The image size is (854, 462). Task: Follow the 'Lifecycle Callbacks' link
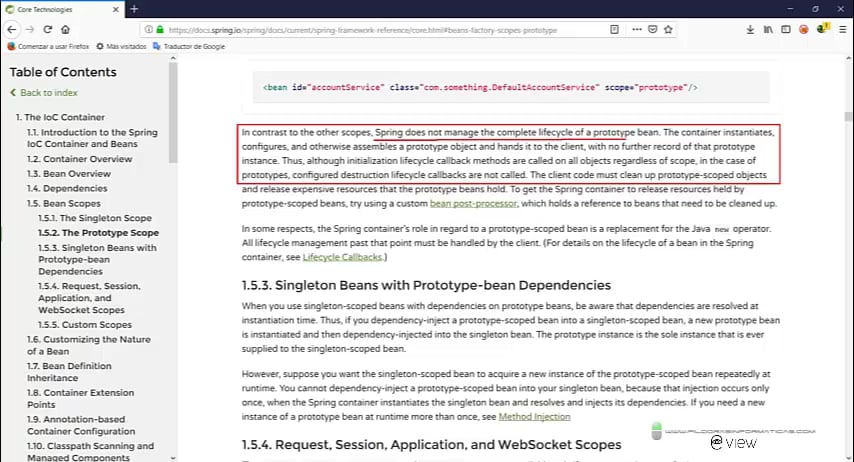click(x=343, y=257)
